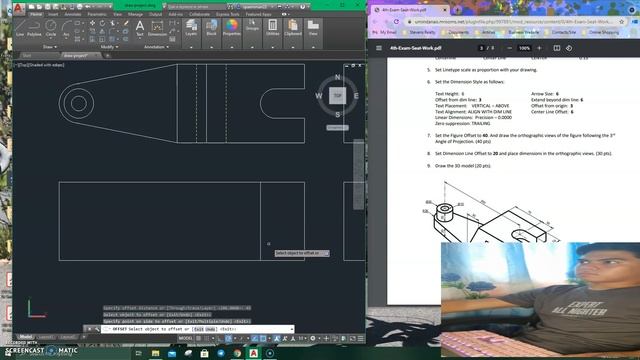Screen dimensions: 640x360
Task: Expand the Draw panel dropdown
Action: (50, 47)
